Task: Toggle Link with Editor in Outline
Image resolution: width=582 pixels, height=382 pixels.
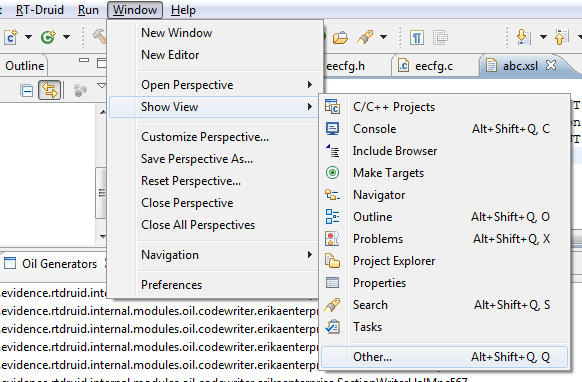Action: [49, 90]
